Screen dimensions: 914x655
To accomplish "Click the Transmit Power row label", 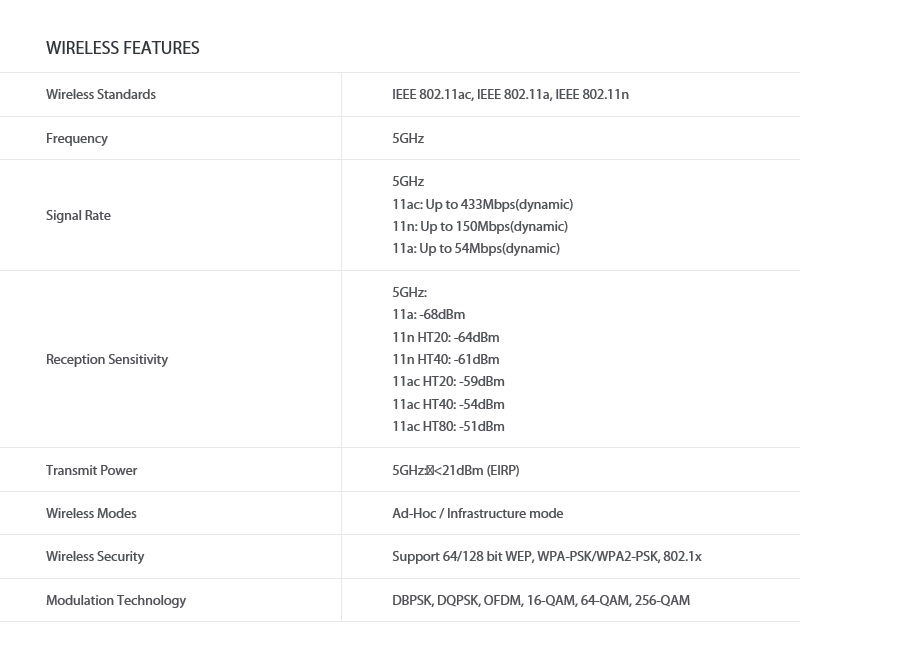I will tap(92, 471).
